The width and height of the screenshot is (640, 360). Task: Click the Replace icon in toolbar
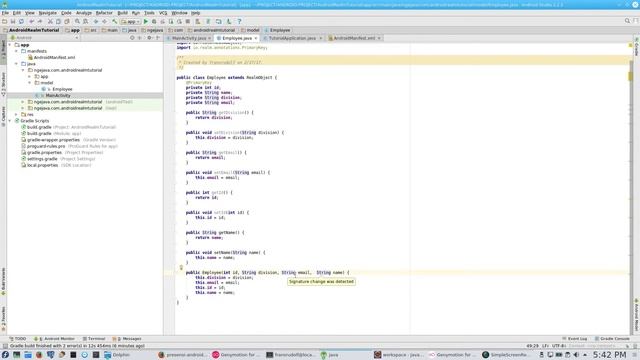86,21
